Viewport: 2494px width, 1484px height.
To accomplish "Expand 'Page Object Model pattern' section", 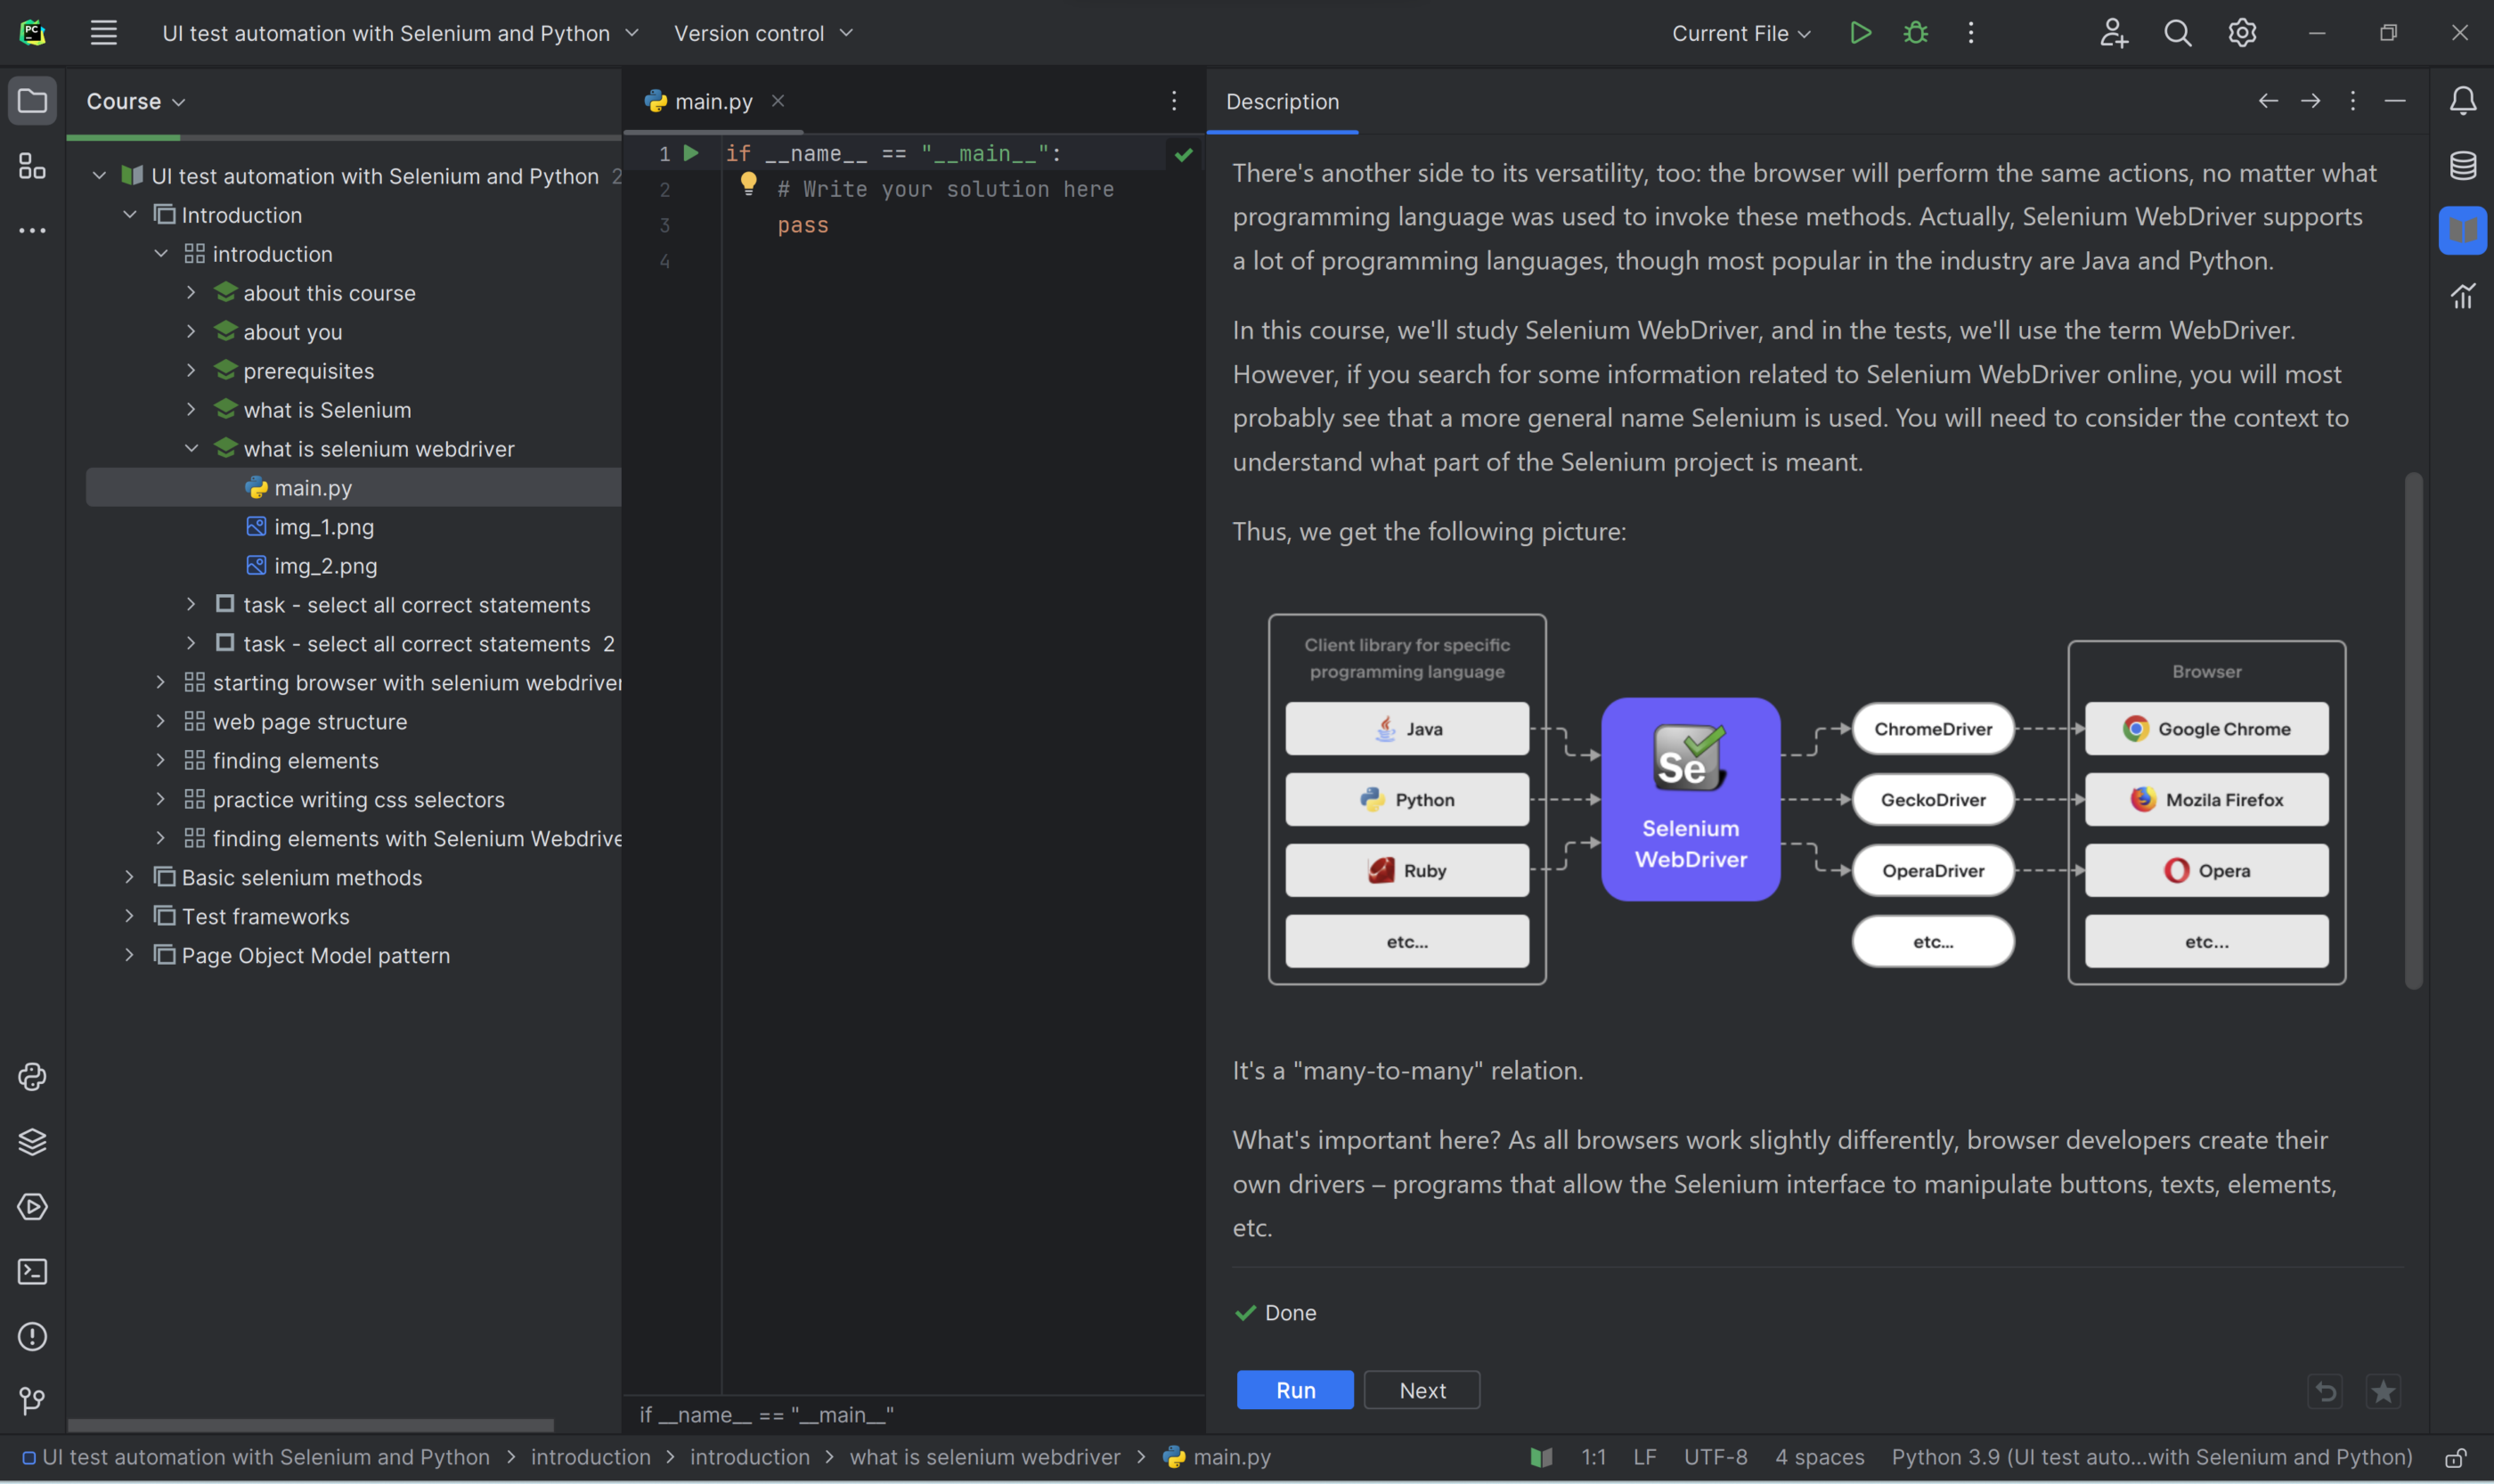I will tap(129, 955).
